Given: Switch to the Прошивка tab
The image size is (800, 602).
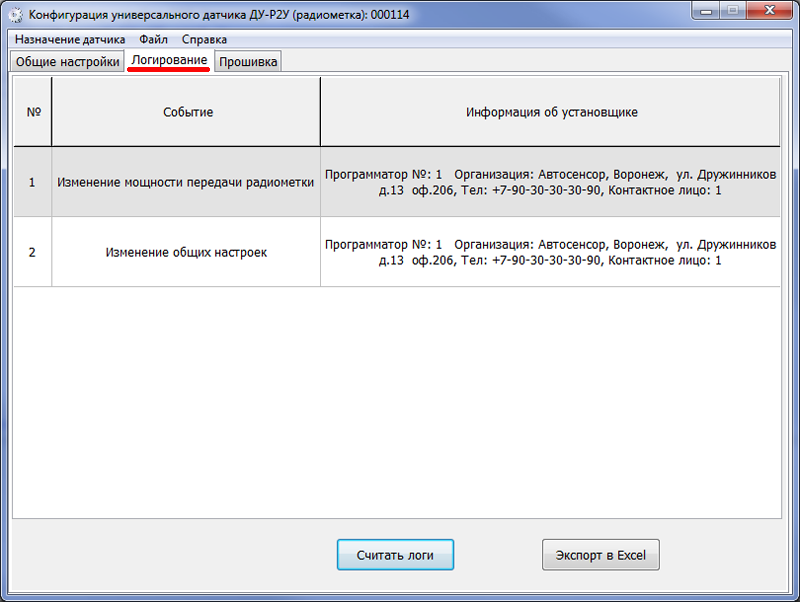Looking at the screenshot, I should [x=248, y=62].
